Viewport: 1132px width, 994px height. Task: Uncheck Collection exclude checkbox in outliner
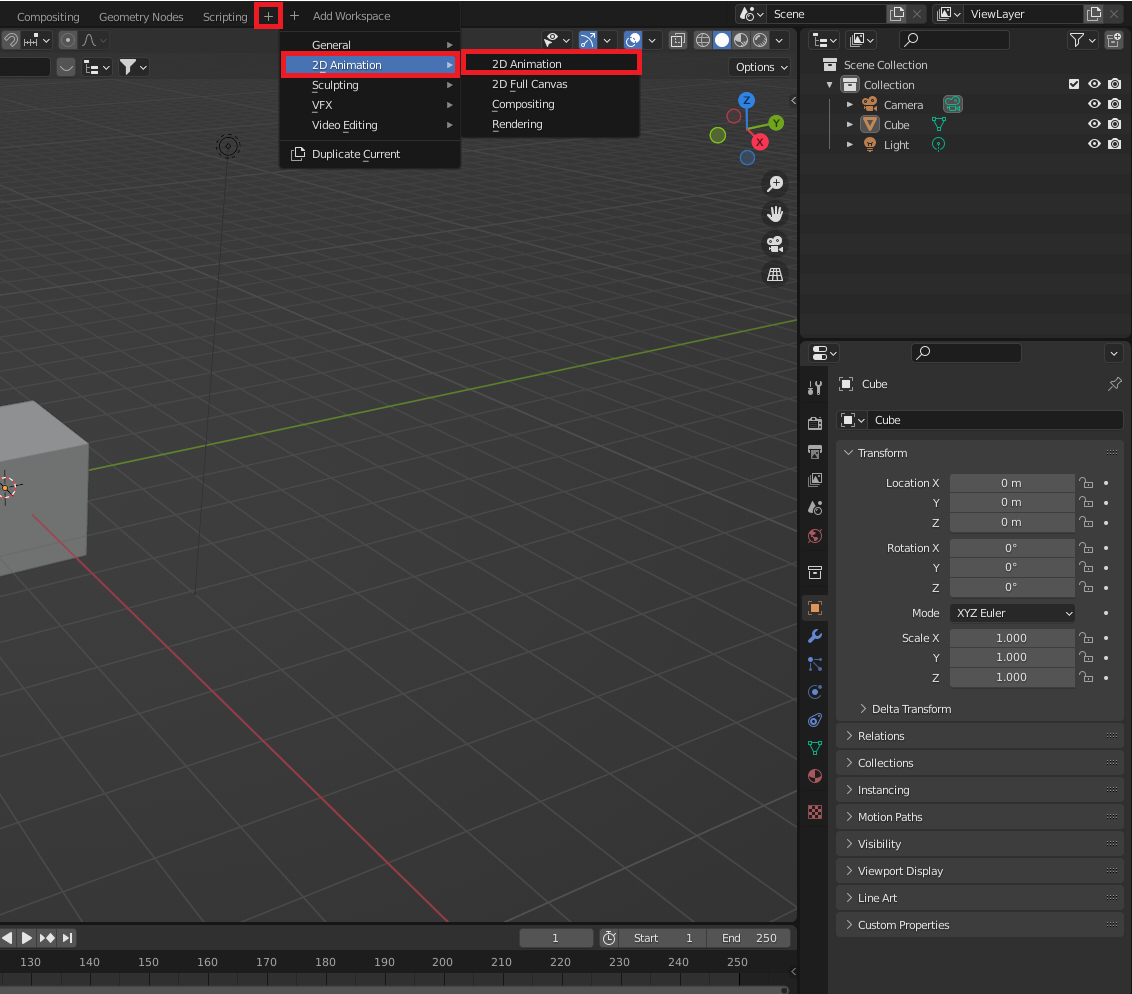1074,84
